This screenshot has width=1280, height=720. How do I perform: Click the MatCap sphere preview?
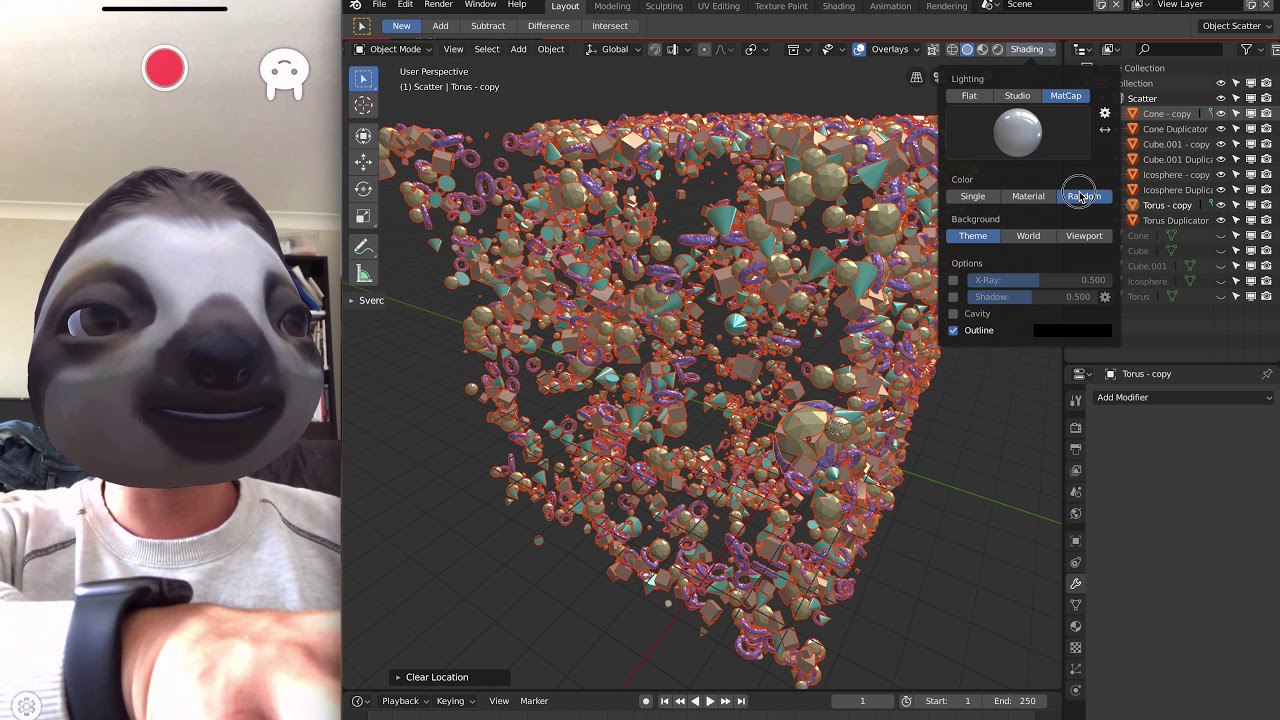[1018, 133]
